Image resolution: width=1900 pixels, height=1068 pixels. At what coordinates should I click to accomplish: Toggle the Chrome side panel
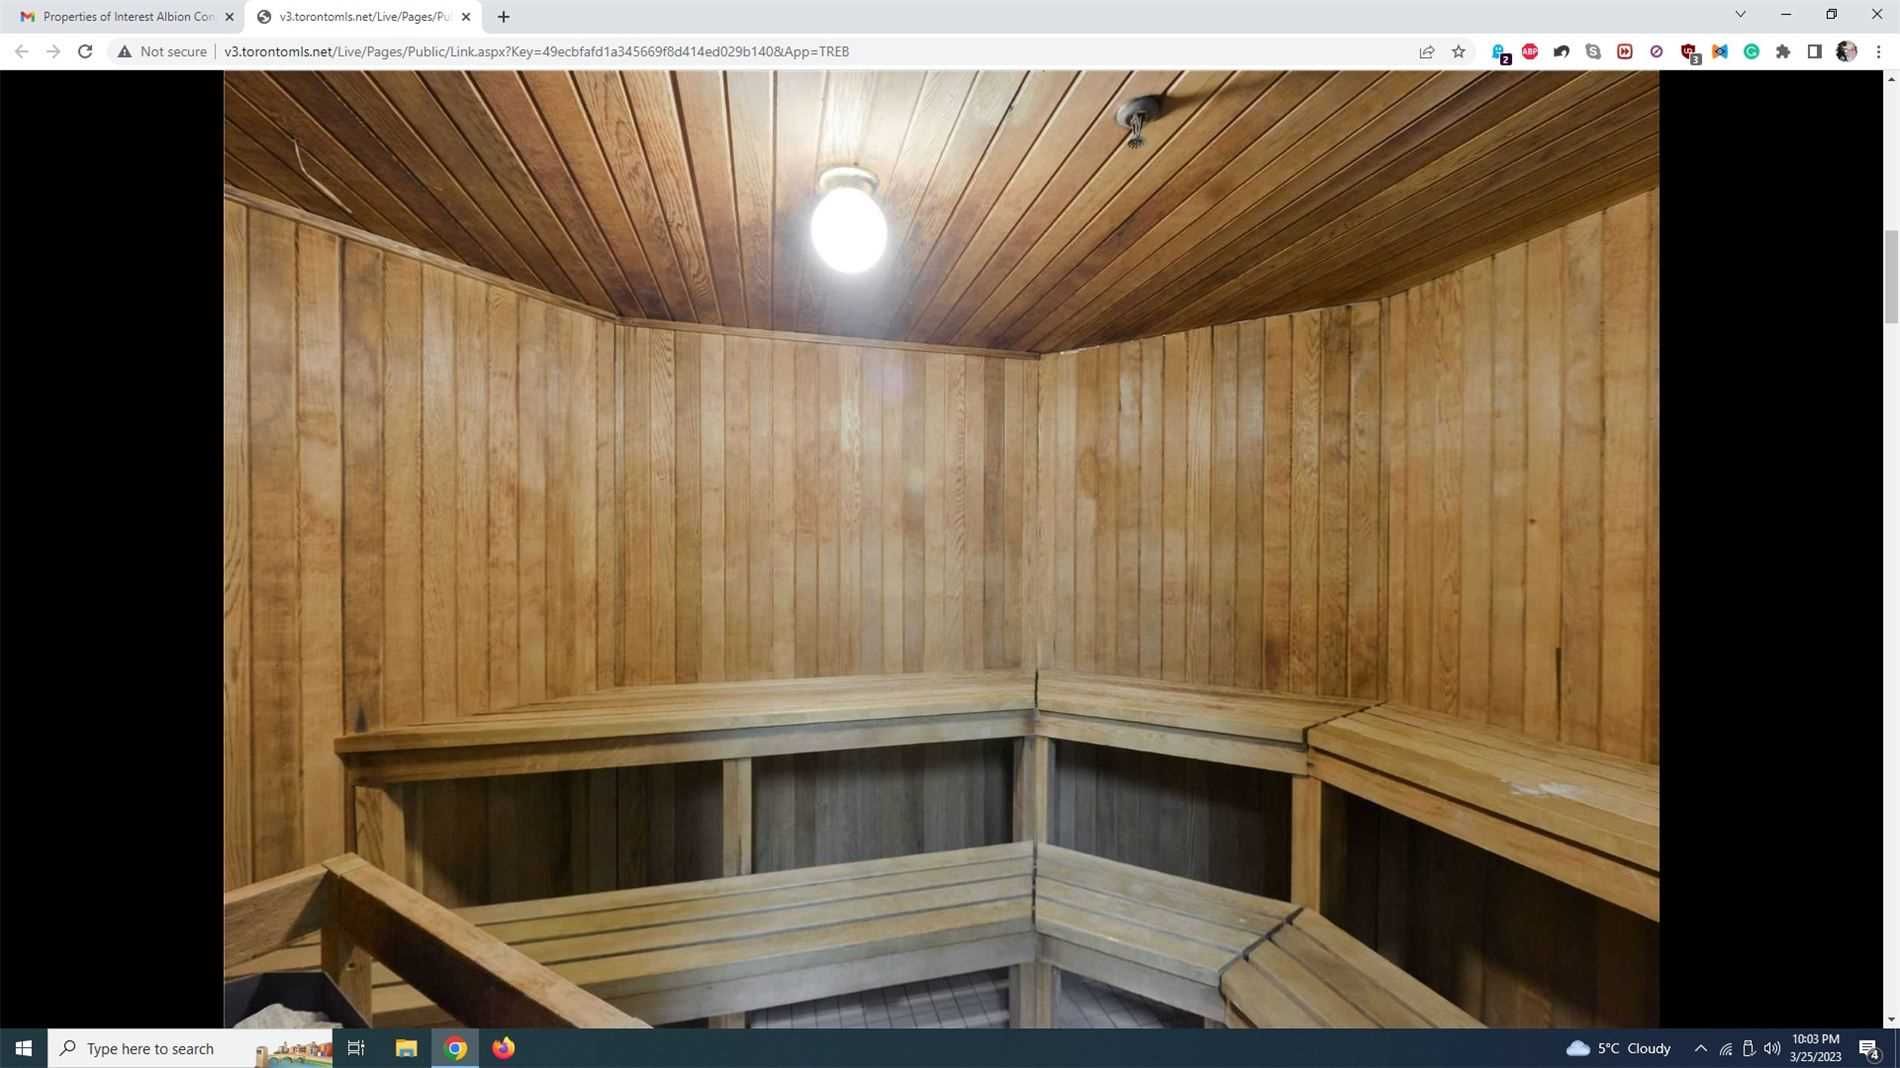[x=1814, y=51]
